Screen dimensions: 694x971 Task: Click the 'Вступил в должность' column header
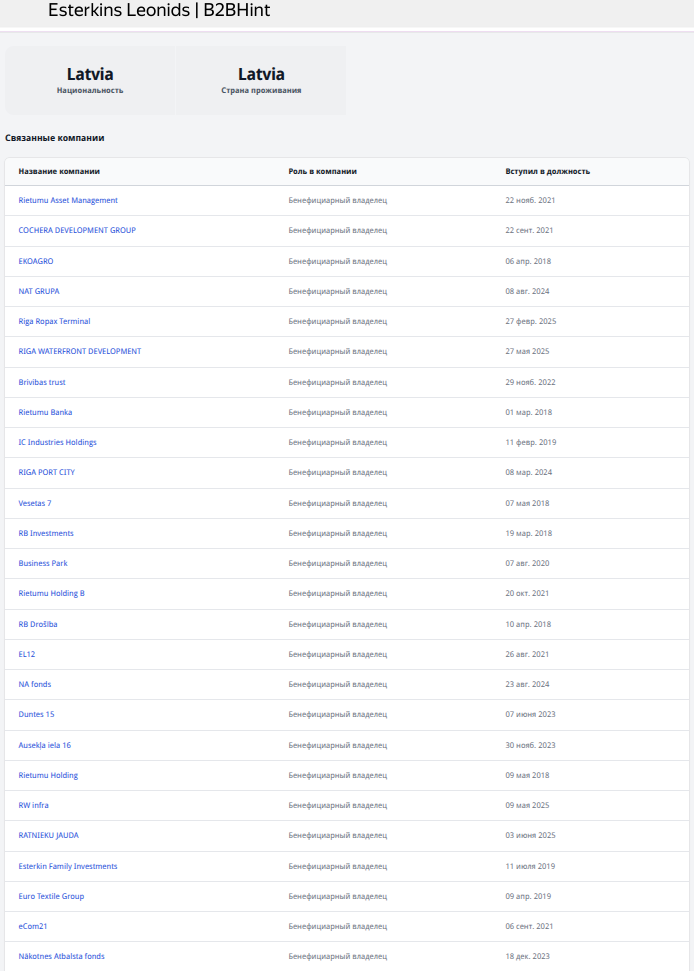[x=547, y=171]
